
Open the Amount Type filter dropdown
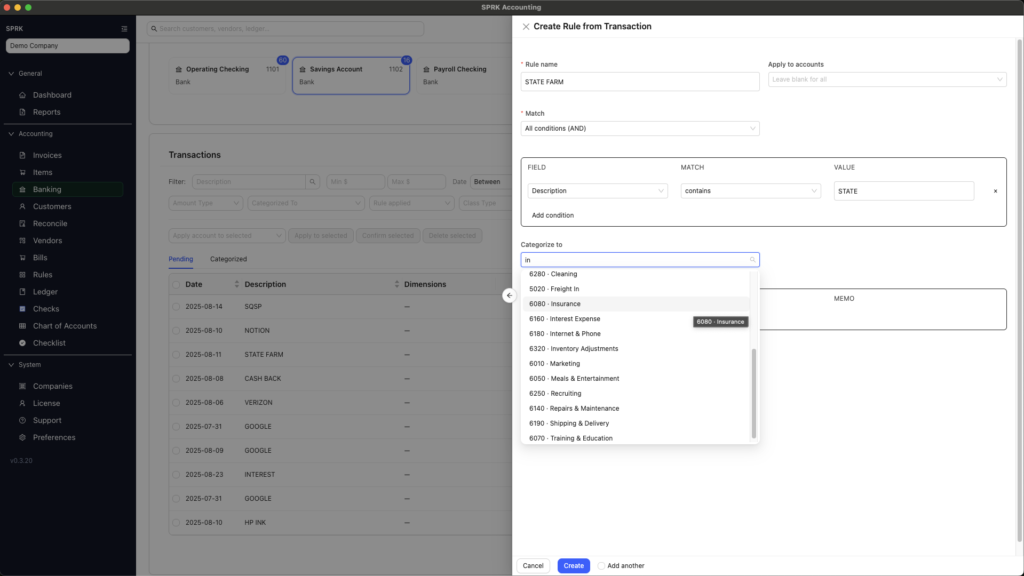tap(206, 203)
